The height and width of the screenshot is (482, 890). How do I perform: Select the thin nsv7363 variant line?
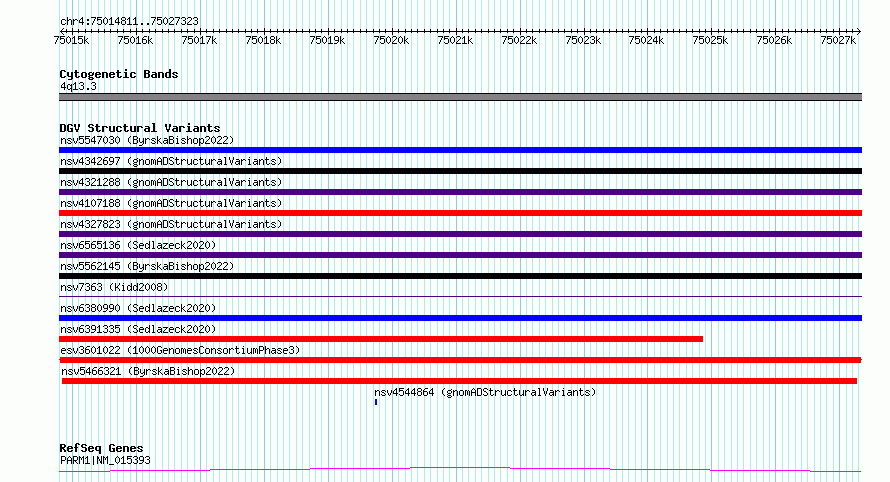pos(460,297)
